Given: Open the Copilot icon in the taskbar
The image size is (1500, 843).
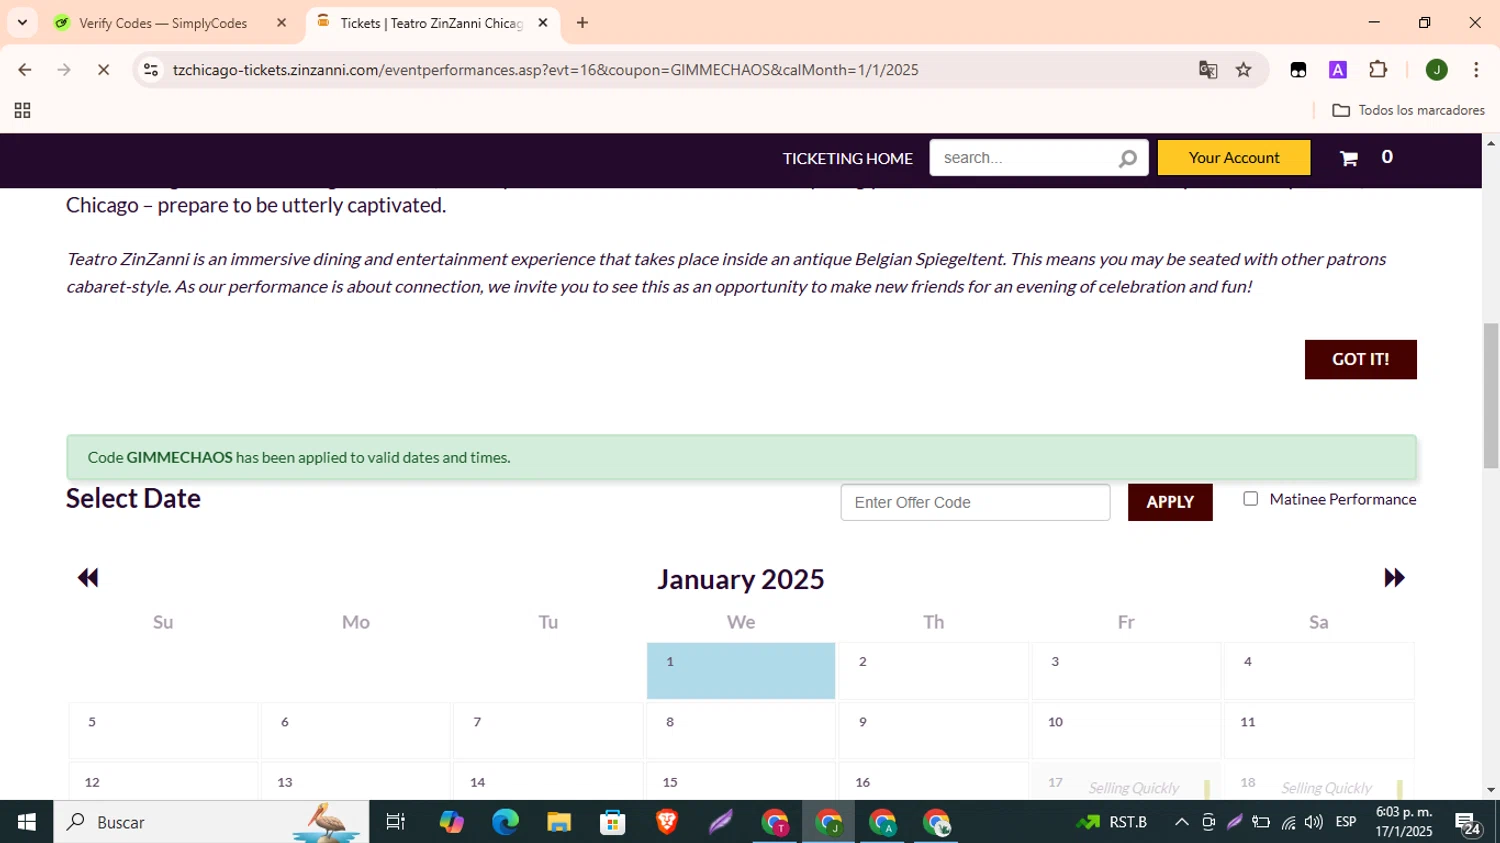Looking at the screenshot, I should pyautogui.click(x=451, y=822).
